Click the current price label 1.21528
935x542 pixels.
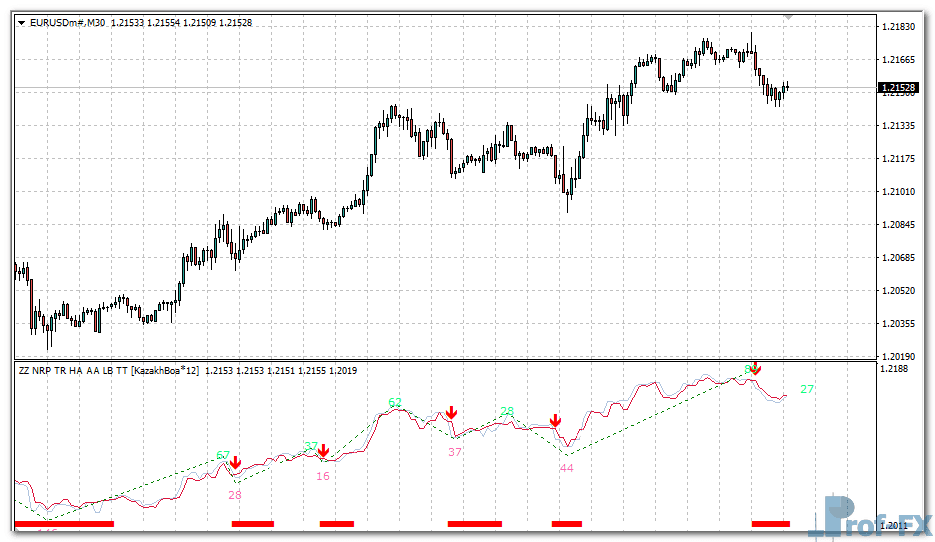click(x=898, y=88)
